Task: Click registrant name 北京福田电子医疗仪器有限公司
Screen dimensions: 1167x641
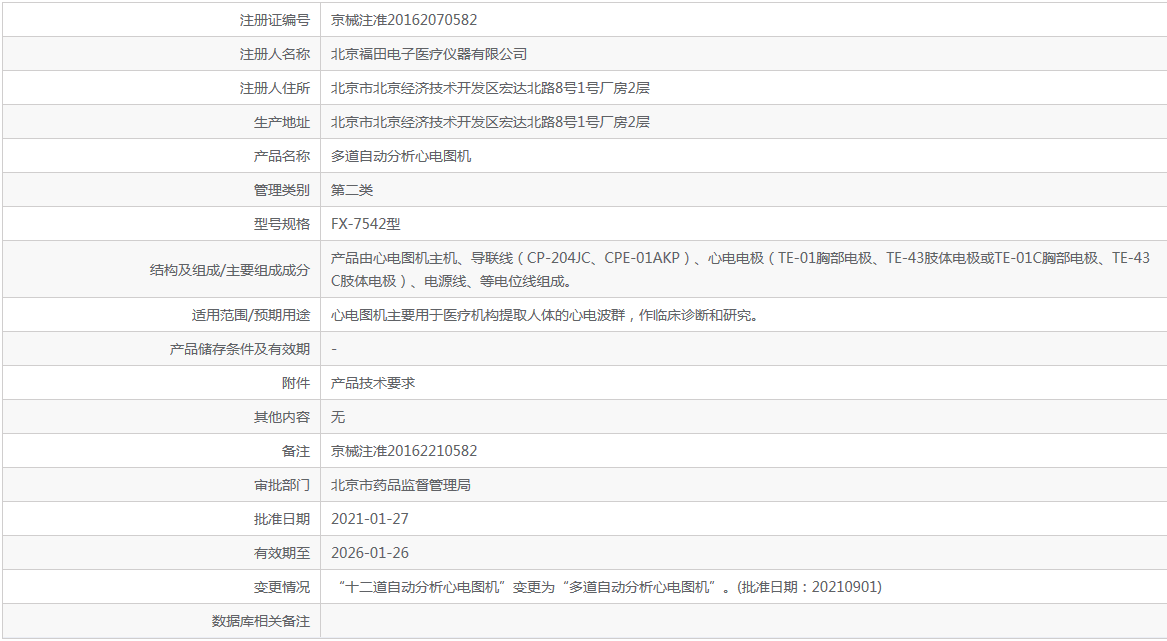Action: click(x=430, y=53)
